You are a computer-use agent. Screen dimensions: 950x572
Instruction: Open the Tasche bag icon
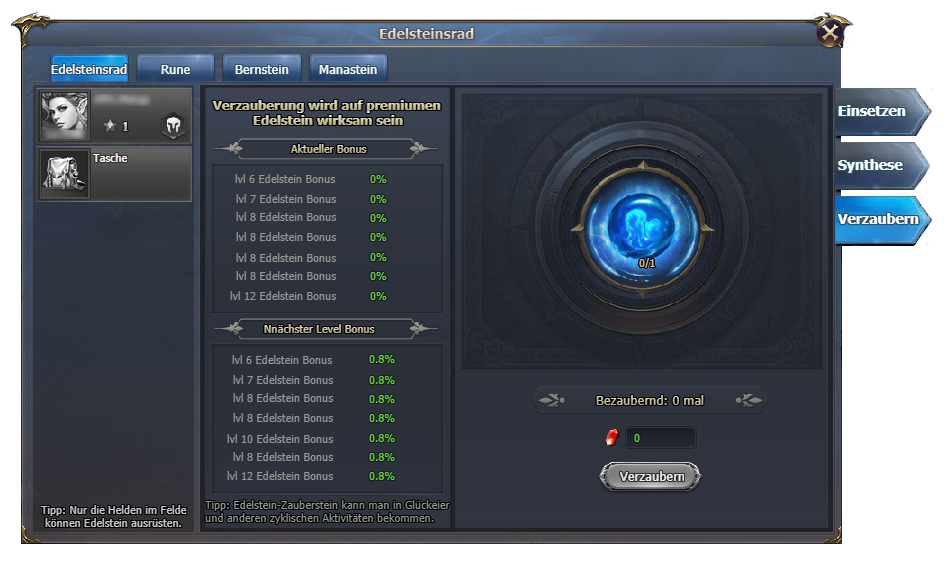(x=65, y=174)
